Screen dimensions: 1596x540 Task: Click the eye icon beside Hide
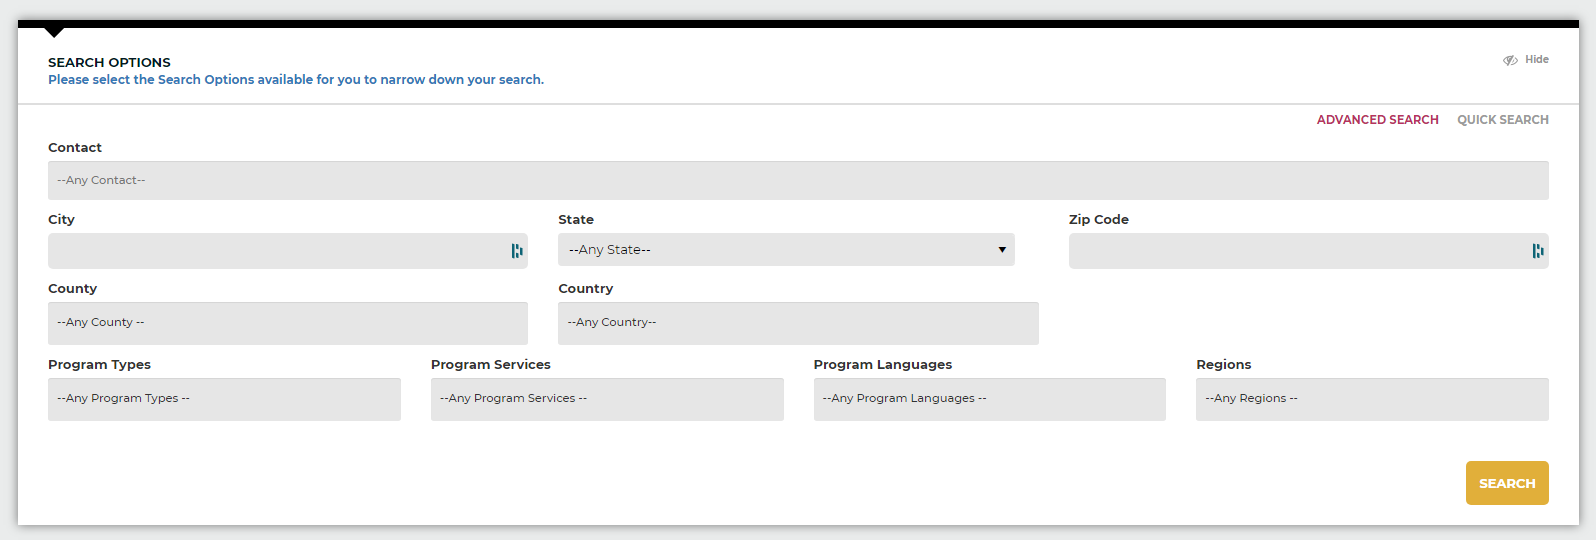pos(1510,60)
